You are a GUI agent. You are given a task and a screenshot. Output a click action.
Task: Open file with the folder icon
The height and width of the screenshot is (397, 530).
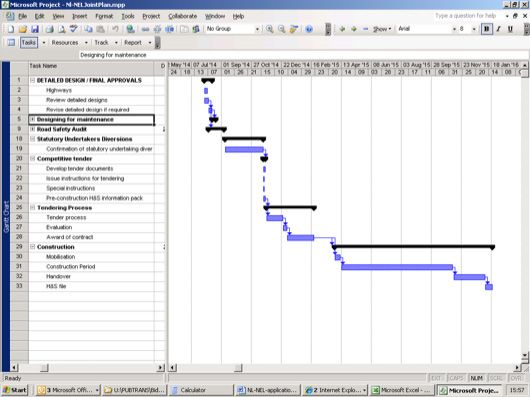pos(23,29)
